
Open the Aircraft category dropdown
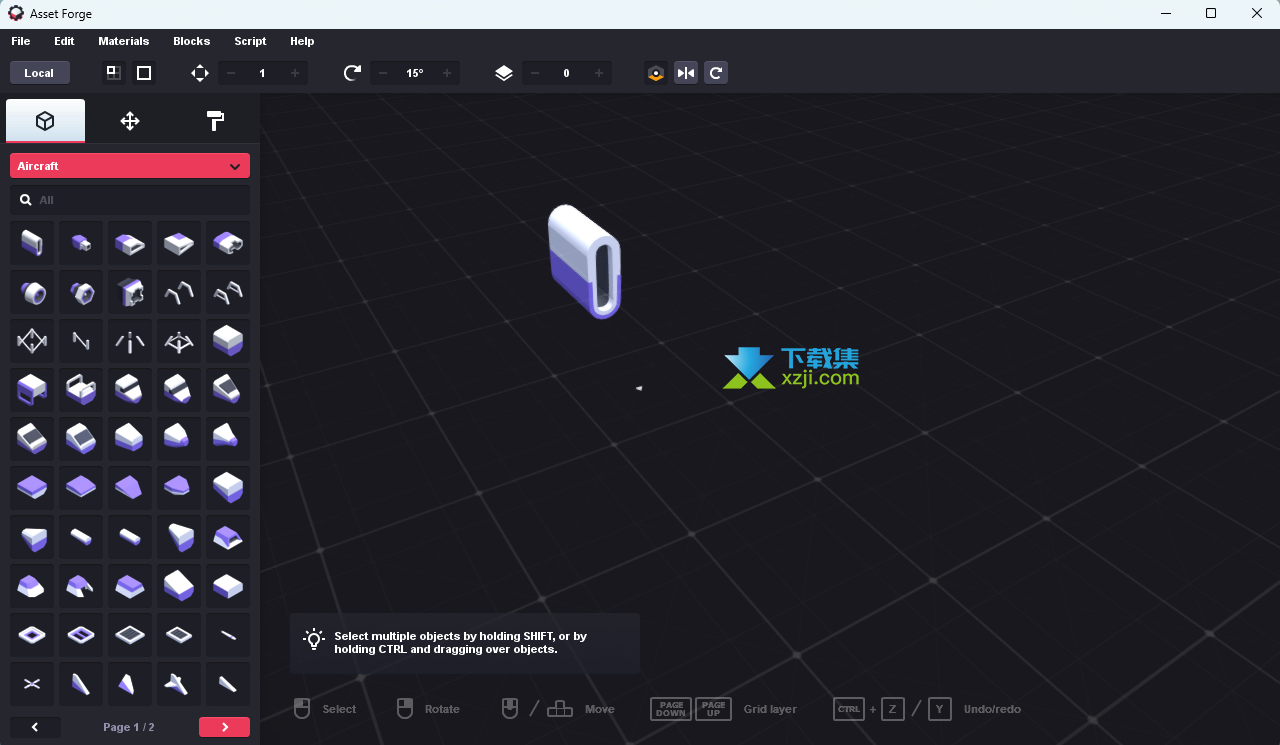tap(130, 166)
